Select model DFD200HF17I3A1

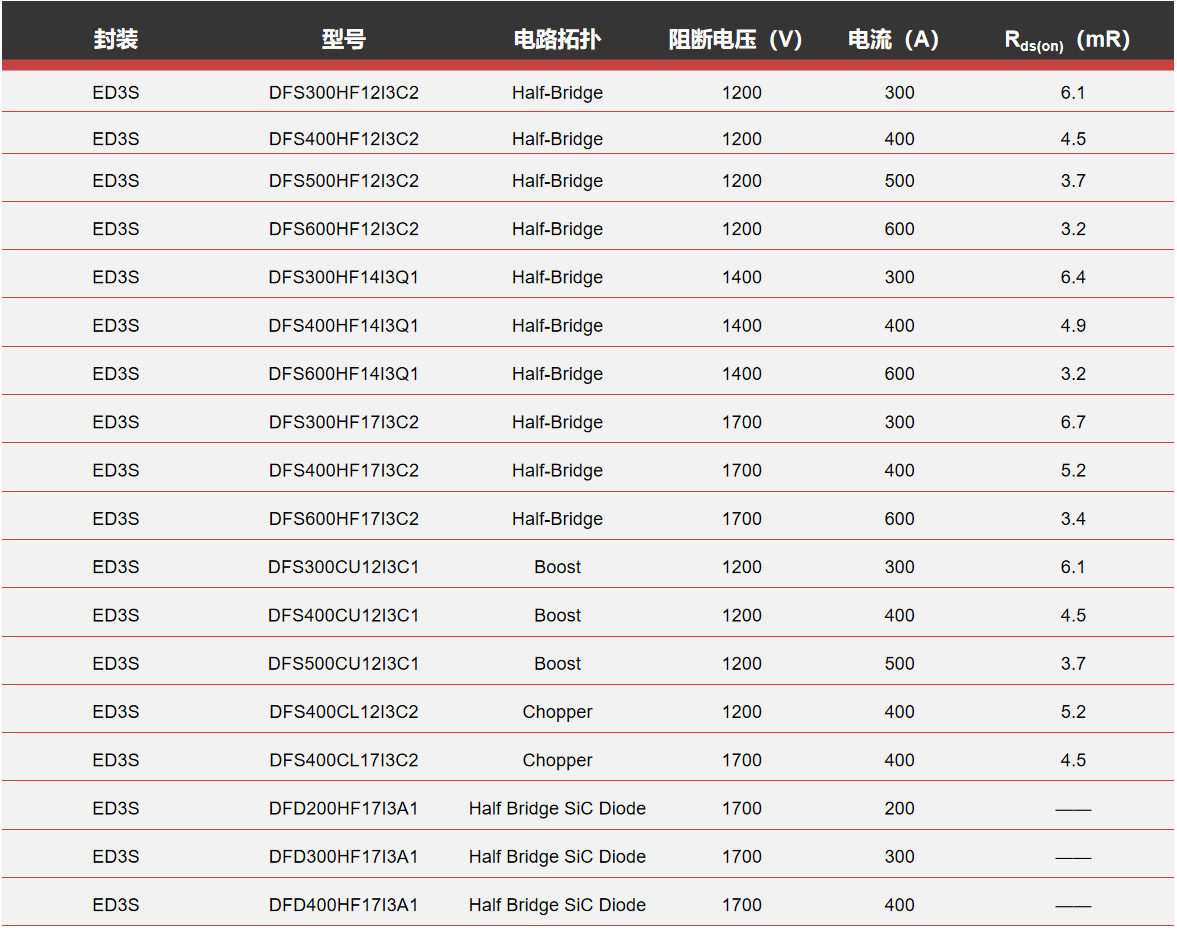344,808
